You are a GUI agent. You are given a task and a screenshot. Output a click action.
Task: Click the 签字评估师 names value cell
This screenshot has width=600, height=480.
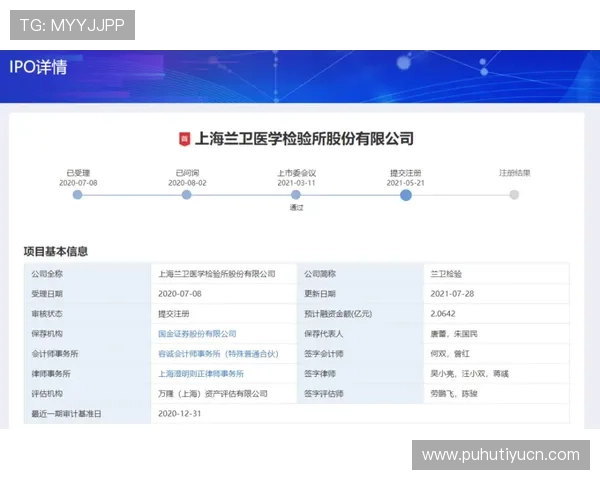tap(496, 393)
